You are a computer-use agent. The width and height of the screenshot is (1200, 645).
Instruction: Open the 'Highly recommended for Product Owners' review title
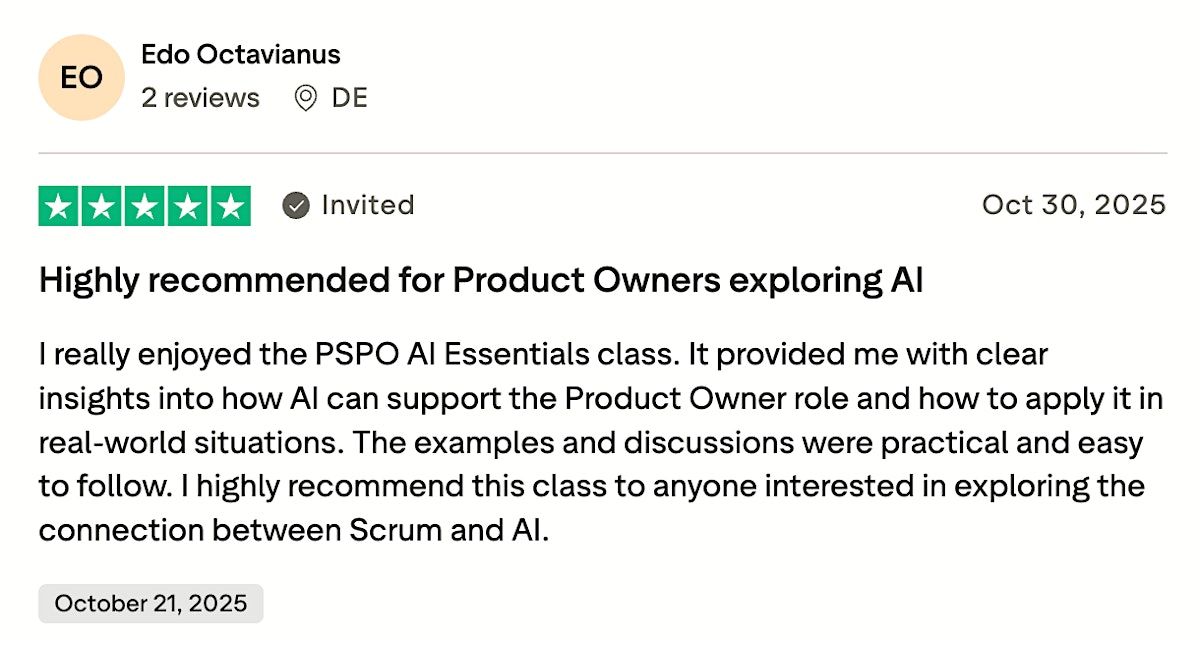pos(480,281)
